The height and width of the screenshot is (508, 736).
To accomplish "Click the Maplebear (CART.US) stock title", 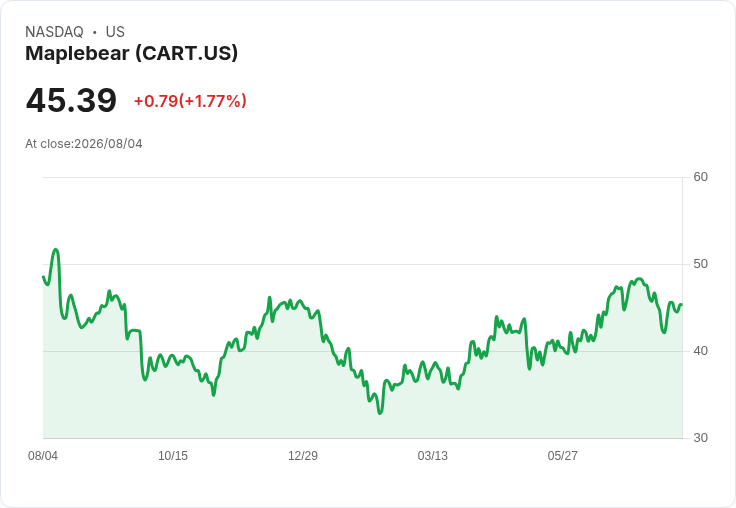I will 131,53.
